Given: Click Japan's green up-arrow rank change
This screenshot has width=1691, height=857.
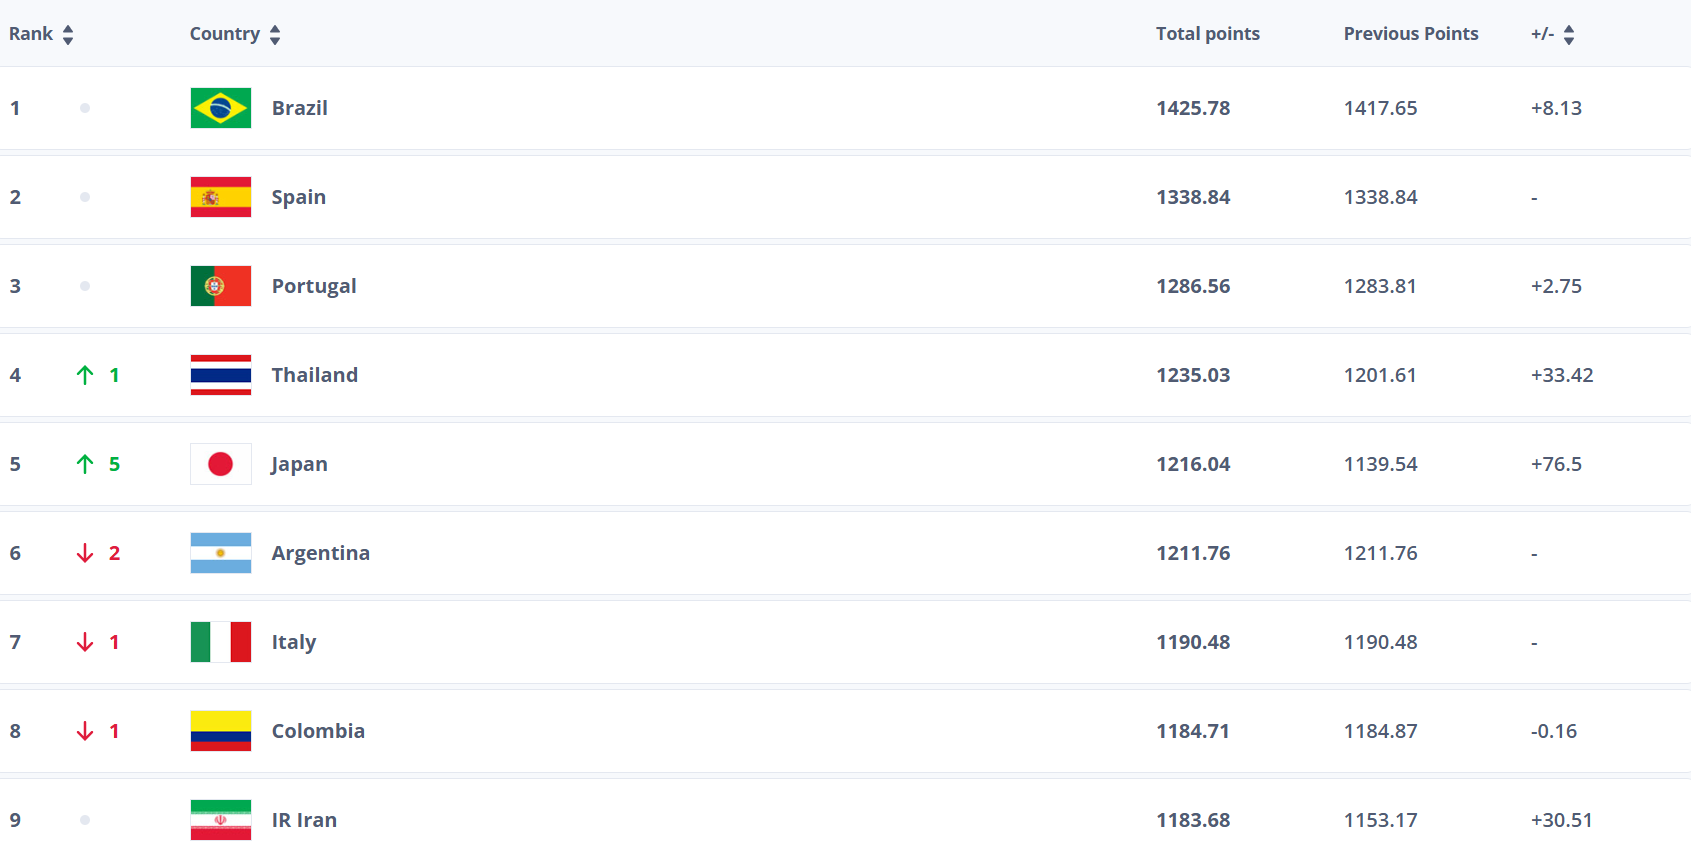Looking at the screenshot, I should pyautogui.click(x=85, y=464).
